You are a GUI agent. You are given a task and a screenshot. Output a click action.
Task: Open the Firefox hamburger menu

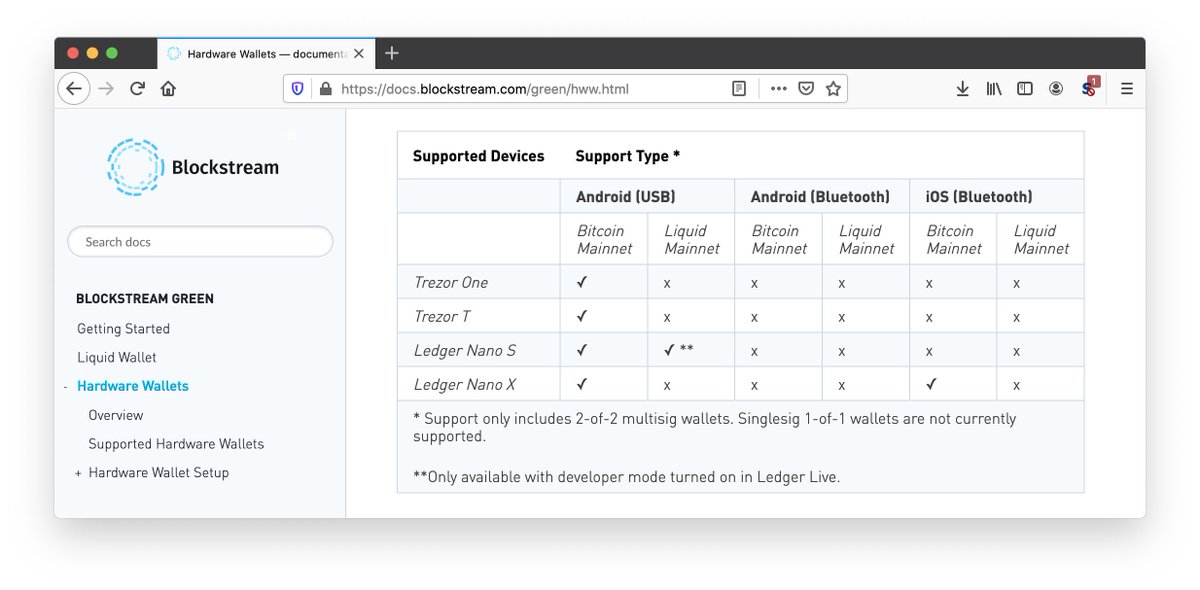click(1127, 89)
